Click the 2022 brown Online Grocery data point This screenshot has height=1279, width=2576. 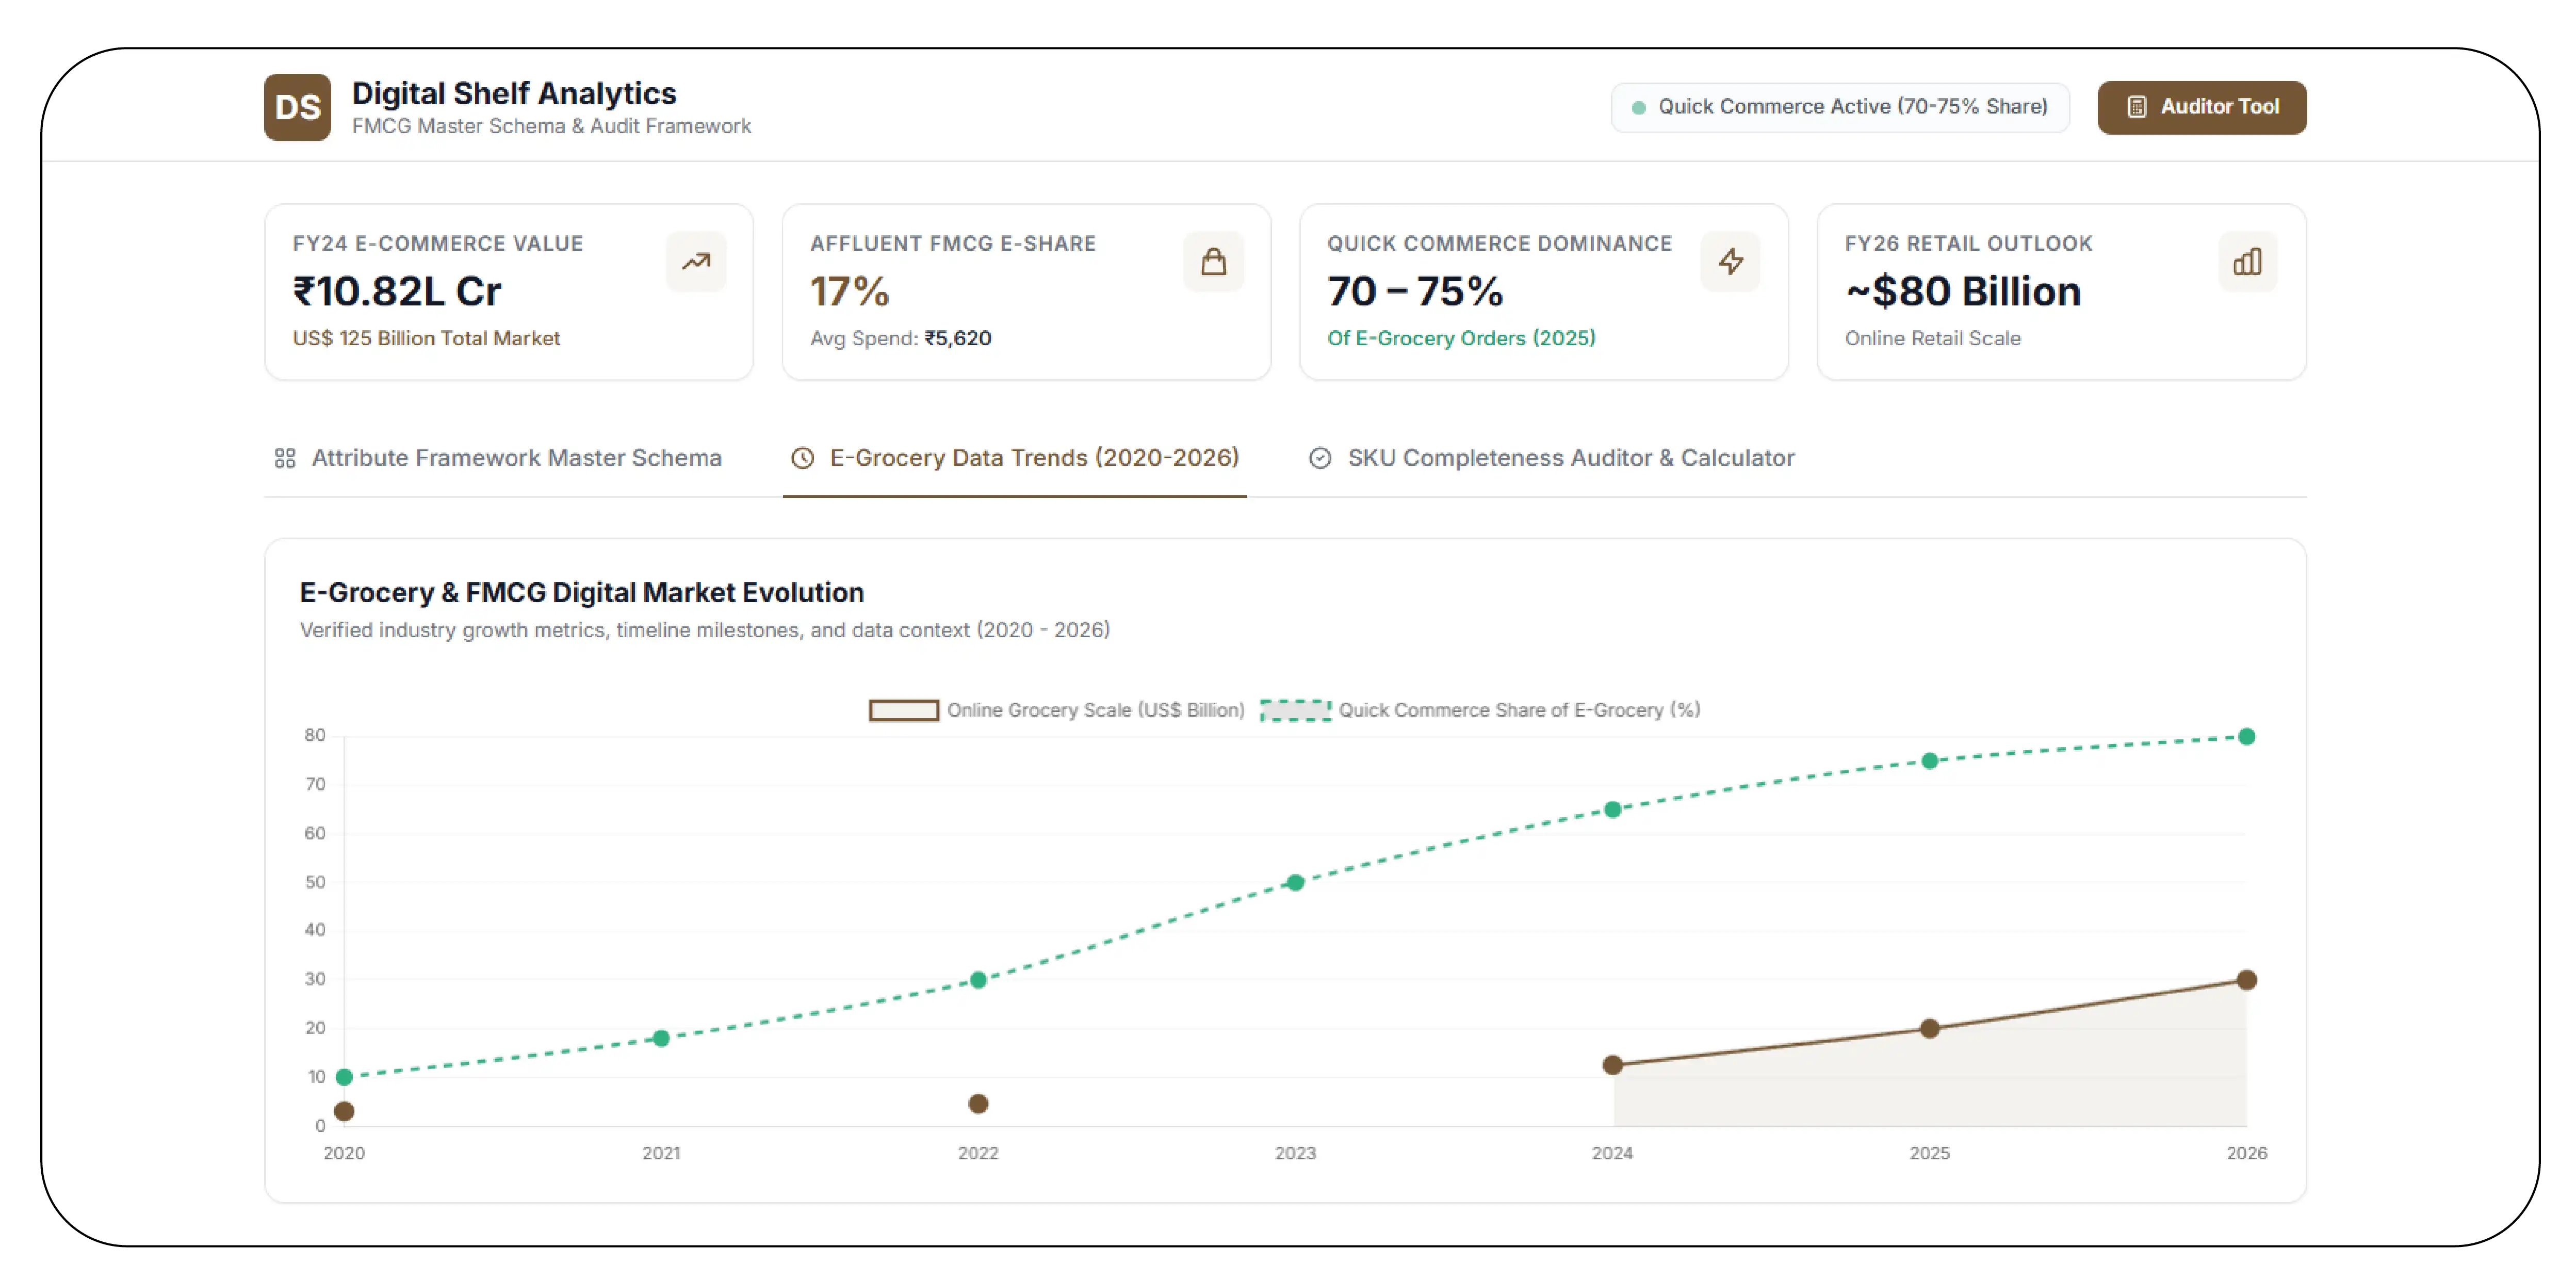pos(978,1104)
